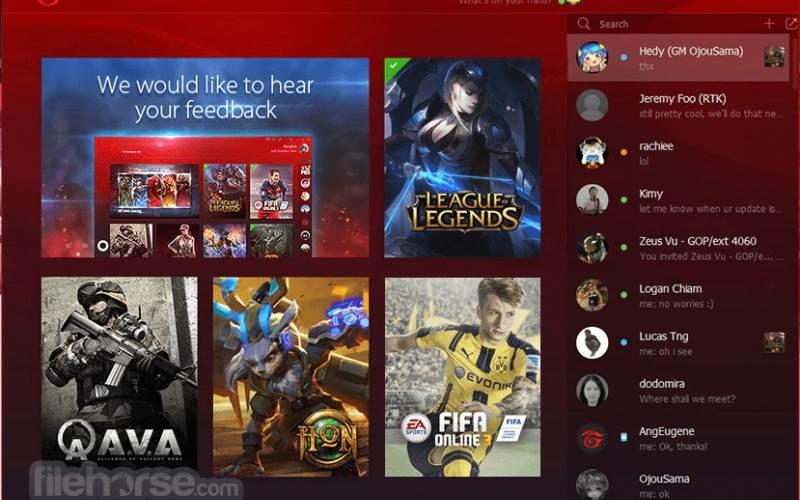The image size is (800, 500).
Task: Click game icon beside Lucas Tng's row
Action: click(774, 342)
